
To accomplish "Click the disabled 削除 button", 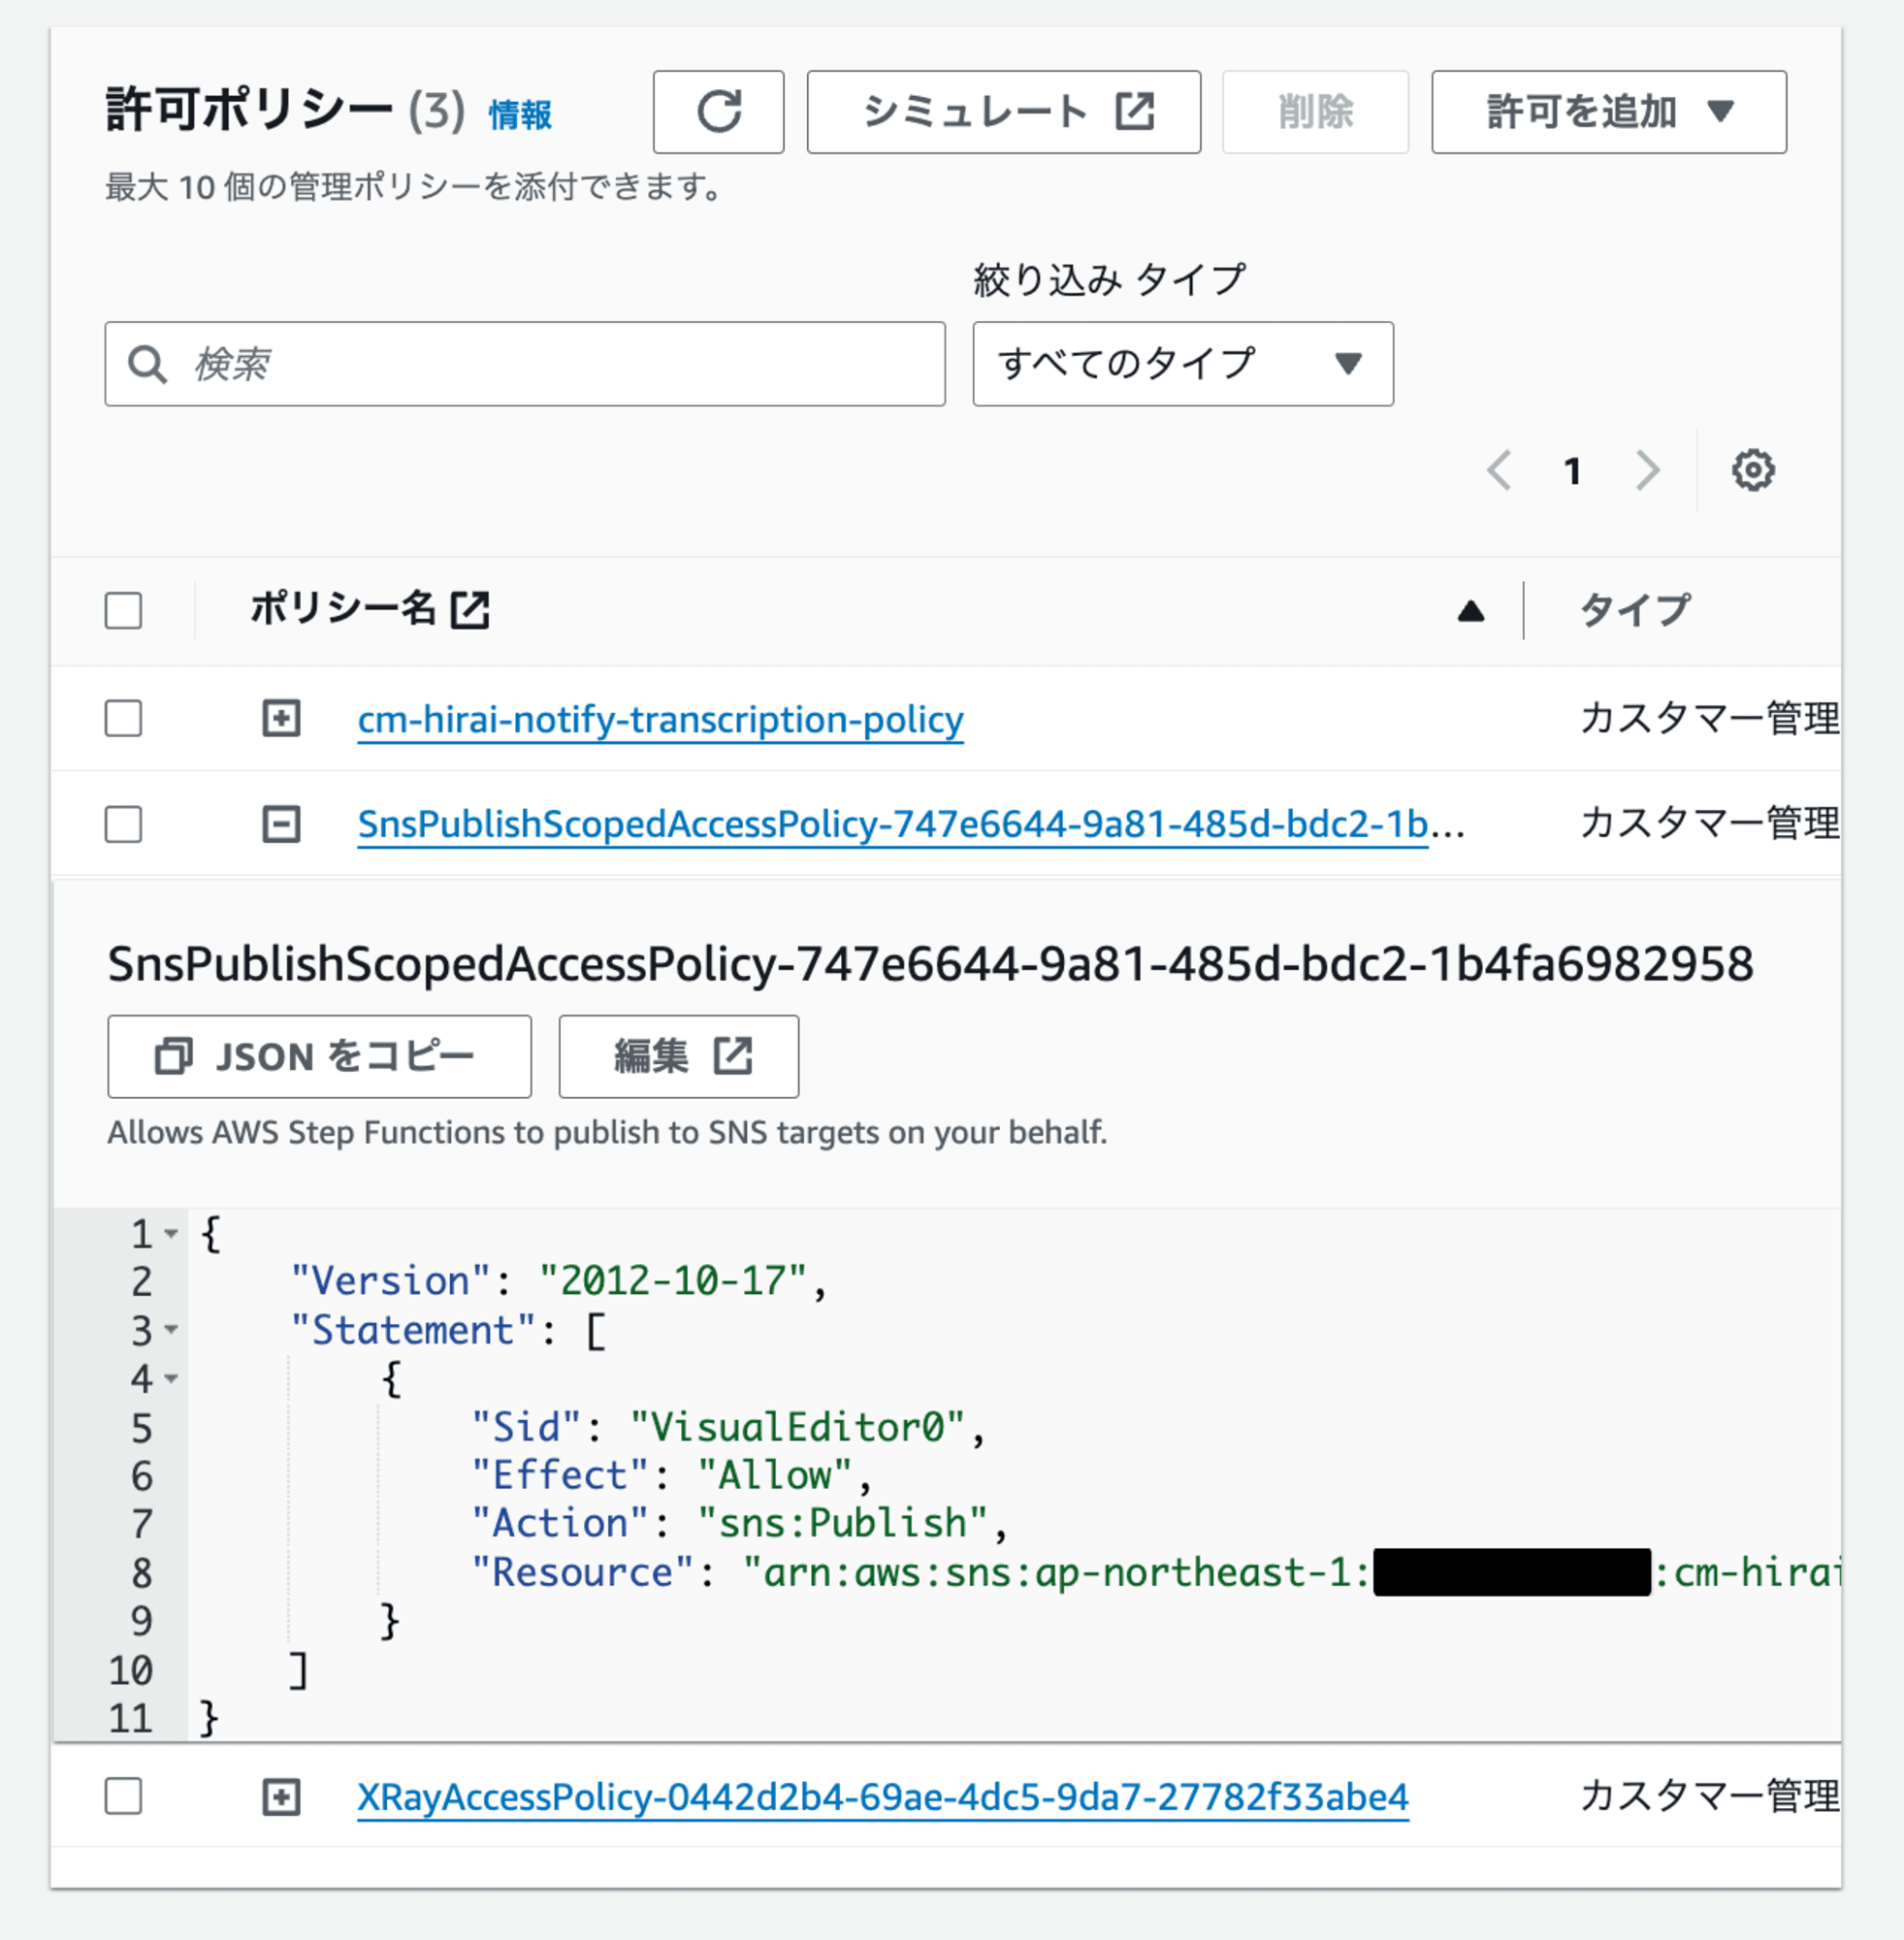I will (x=1315, y=111).
